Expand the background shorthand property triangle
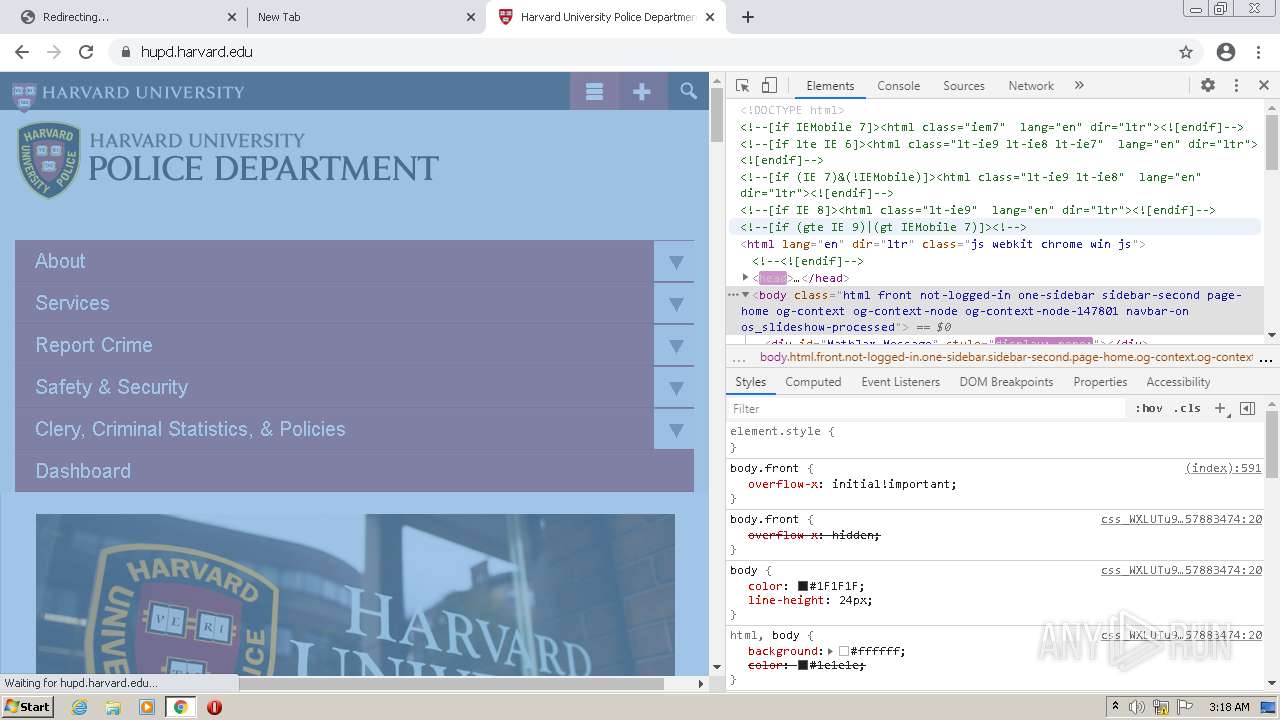1280x720 pixels. pos(830,651)
